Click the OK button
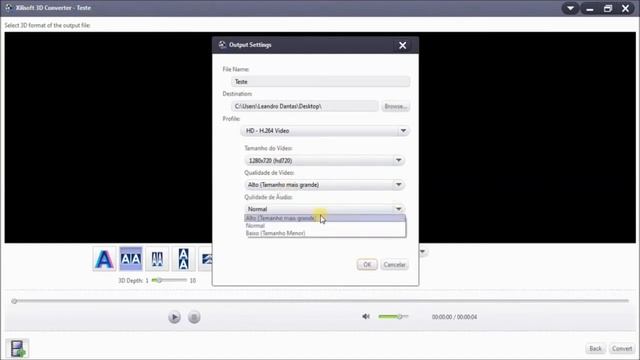640x360 pixels. point(367,264)
